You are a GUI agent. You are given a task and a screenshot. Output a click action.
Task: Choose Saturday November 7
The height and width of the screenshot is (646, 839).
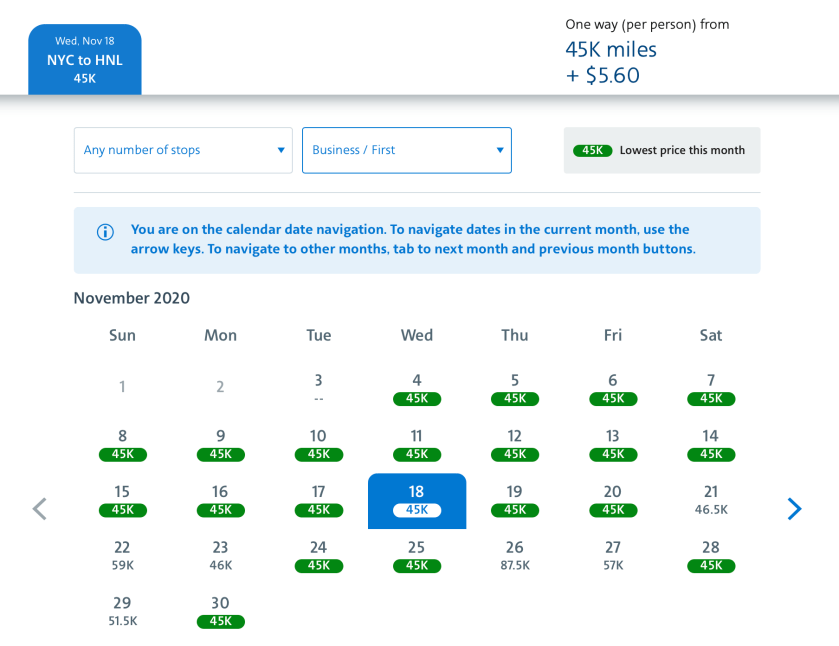pos(711,388)
